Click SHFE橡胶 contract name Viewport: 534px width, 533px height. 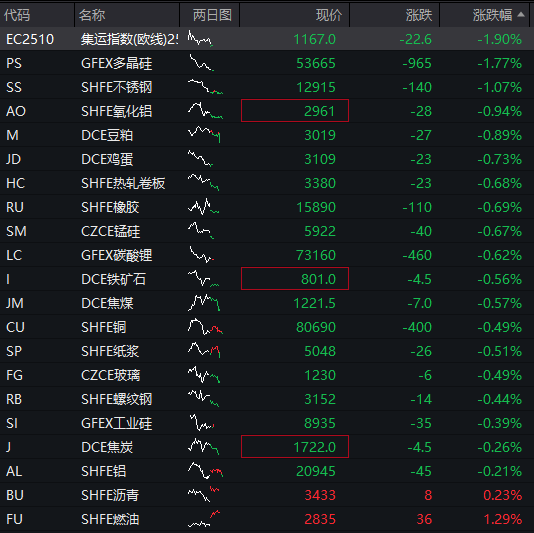110,207
